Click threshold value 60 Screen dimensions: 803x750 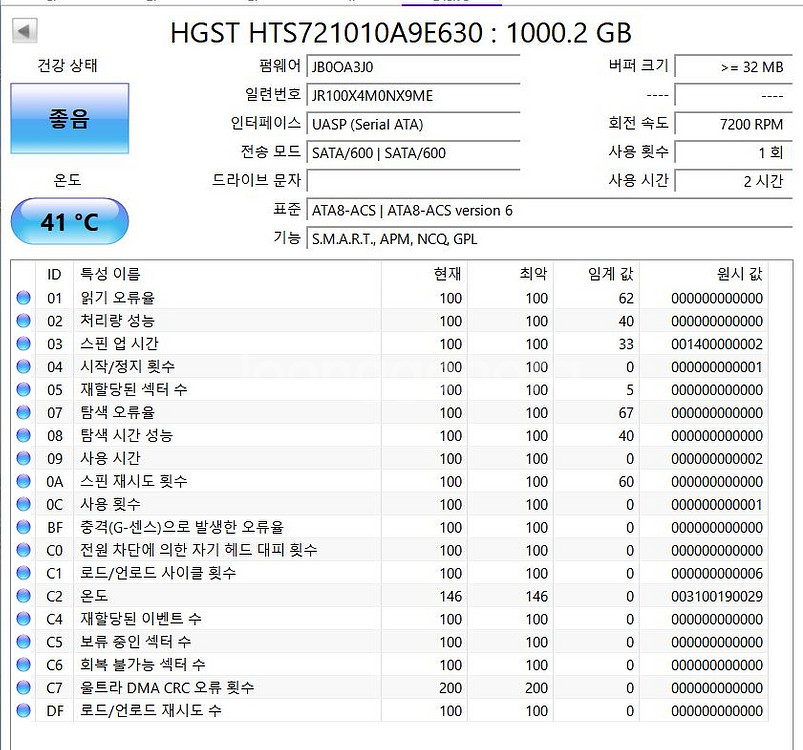[626, 482]
